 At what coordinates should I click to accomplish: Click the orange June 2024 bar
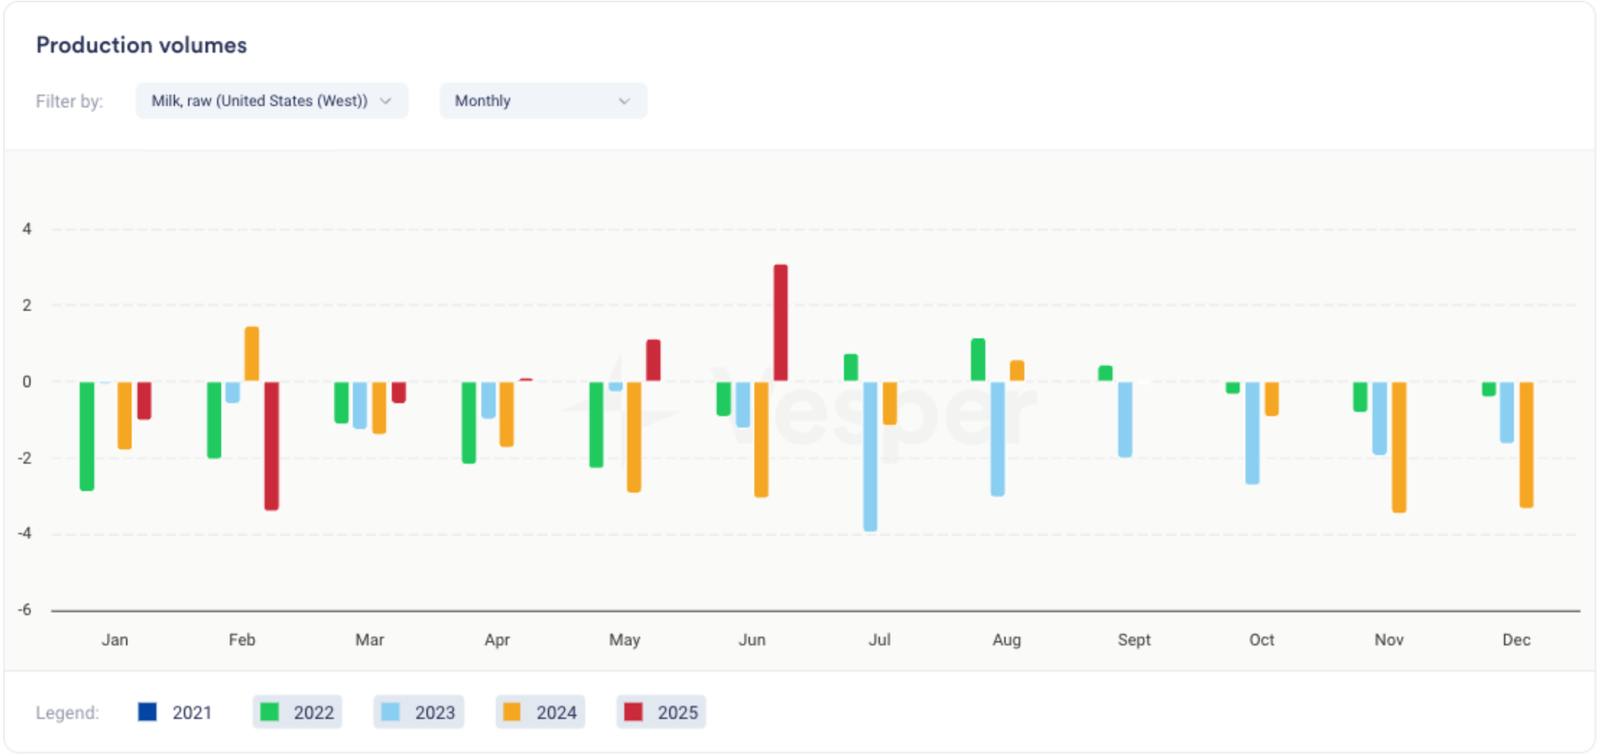click(x=761, y=439)
